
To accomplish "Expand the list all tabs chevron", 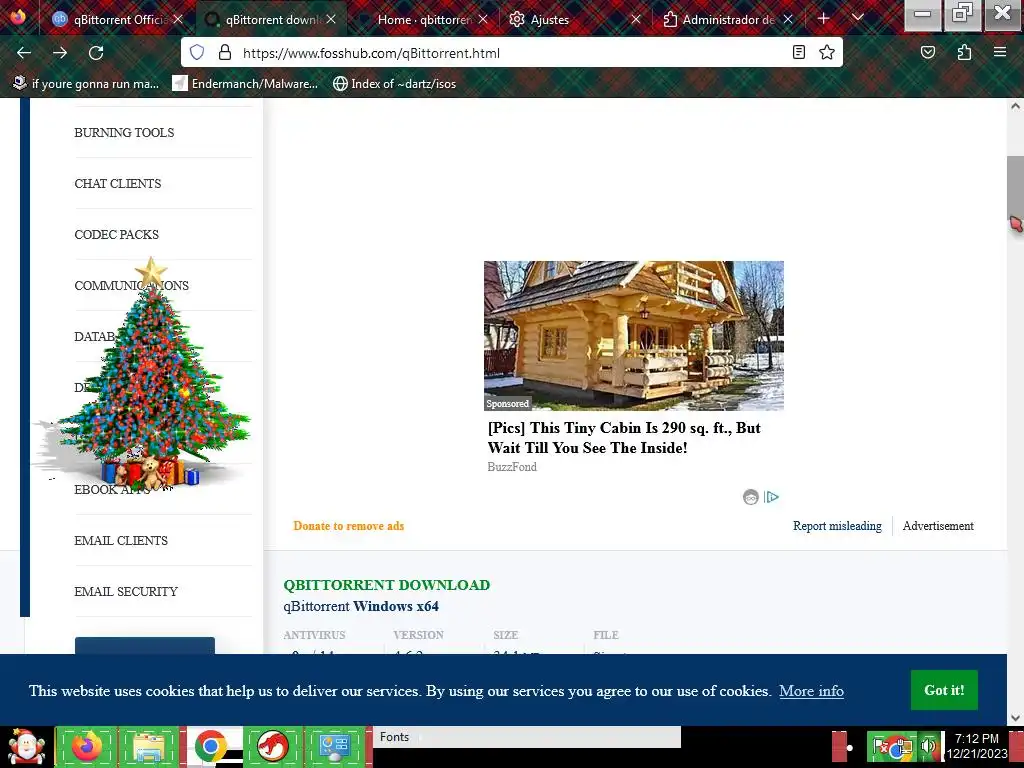I will 858,18.
